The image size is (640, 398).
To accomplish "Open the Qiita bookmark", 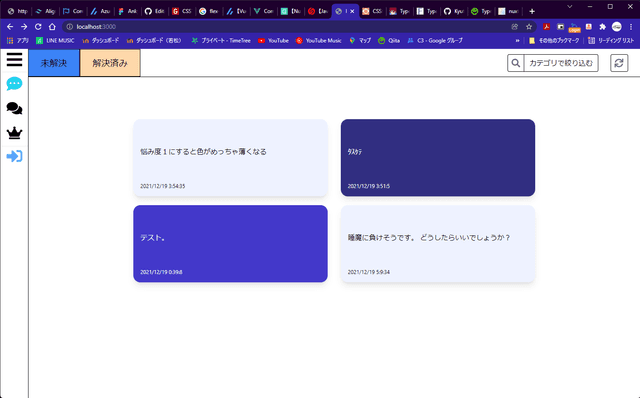I will tap(389, 40).
